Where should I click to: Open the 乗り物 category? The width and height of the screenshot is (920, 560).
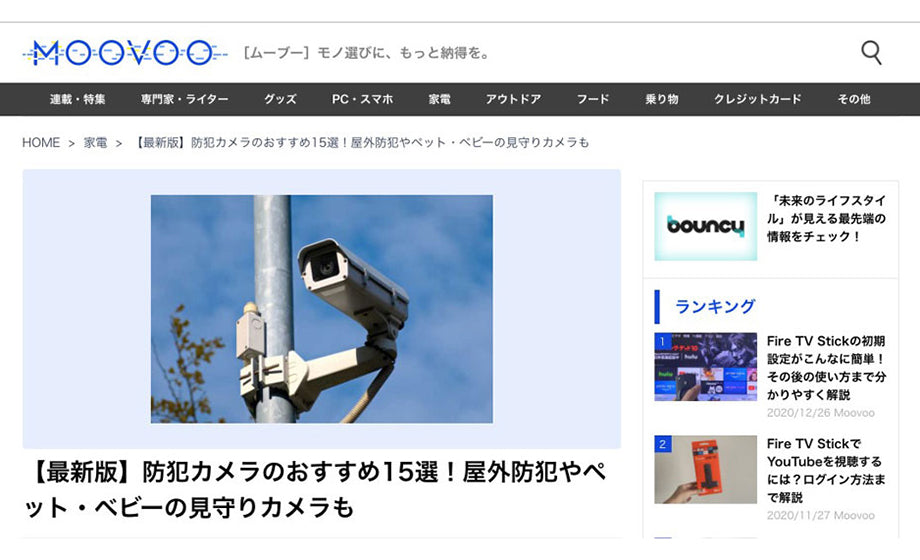coord(662,99)
